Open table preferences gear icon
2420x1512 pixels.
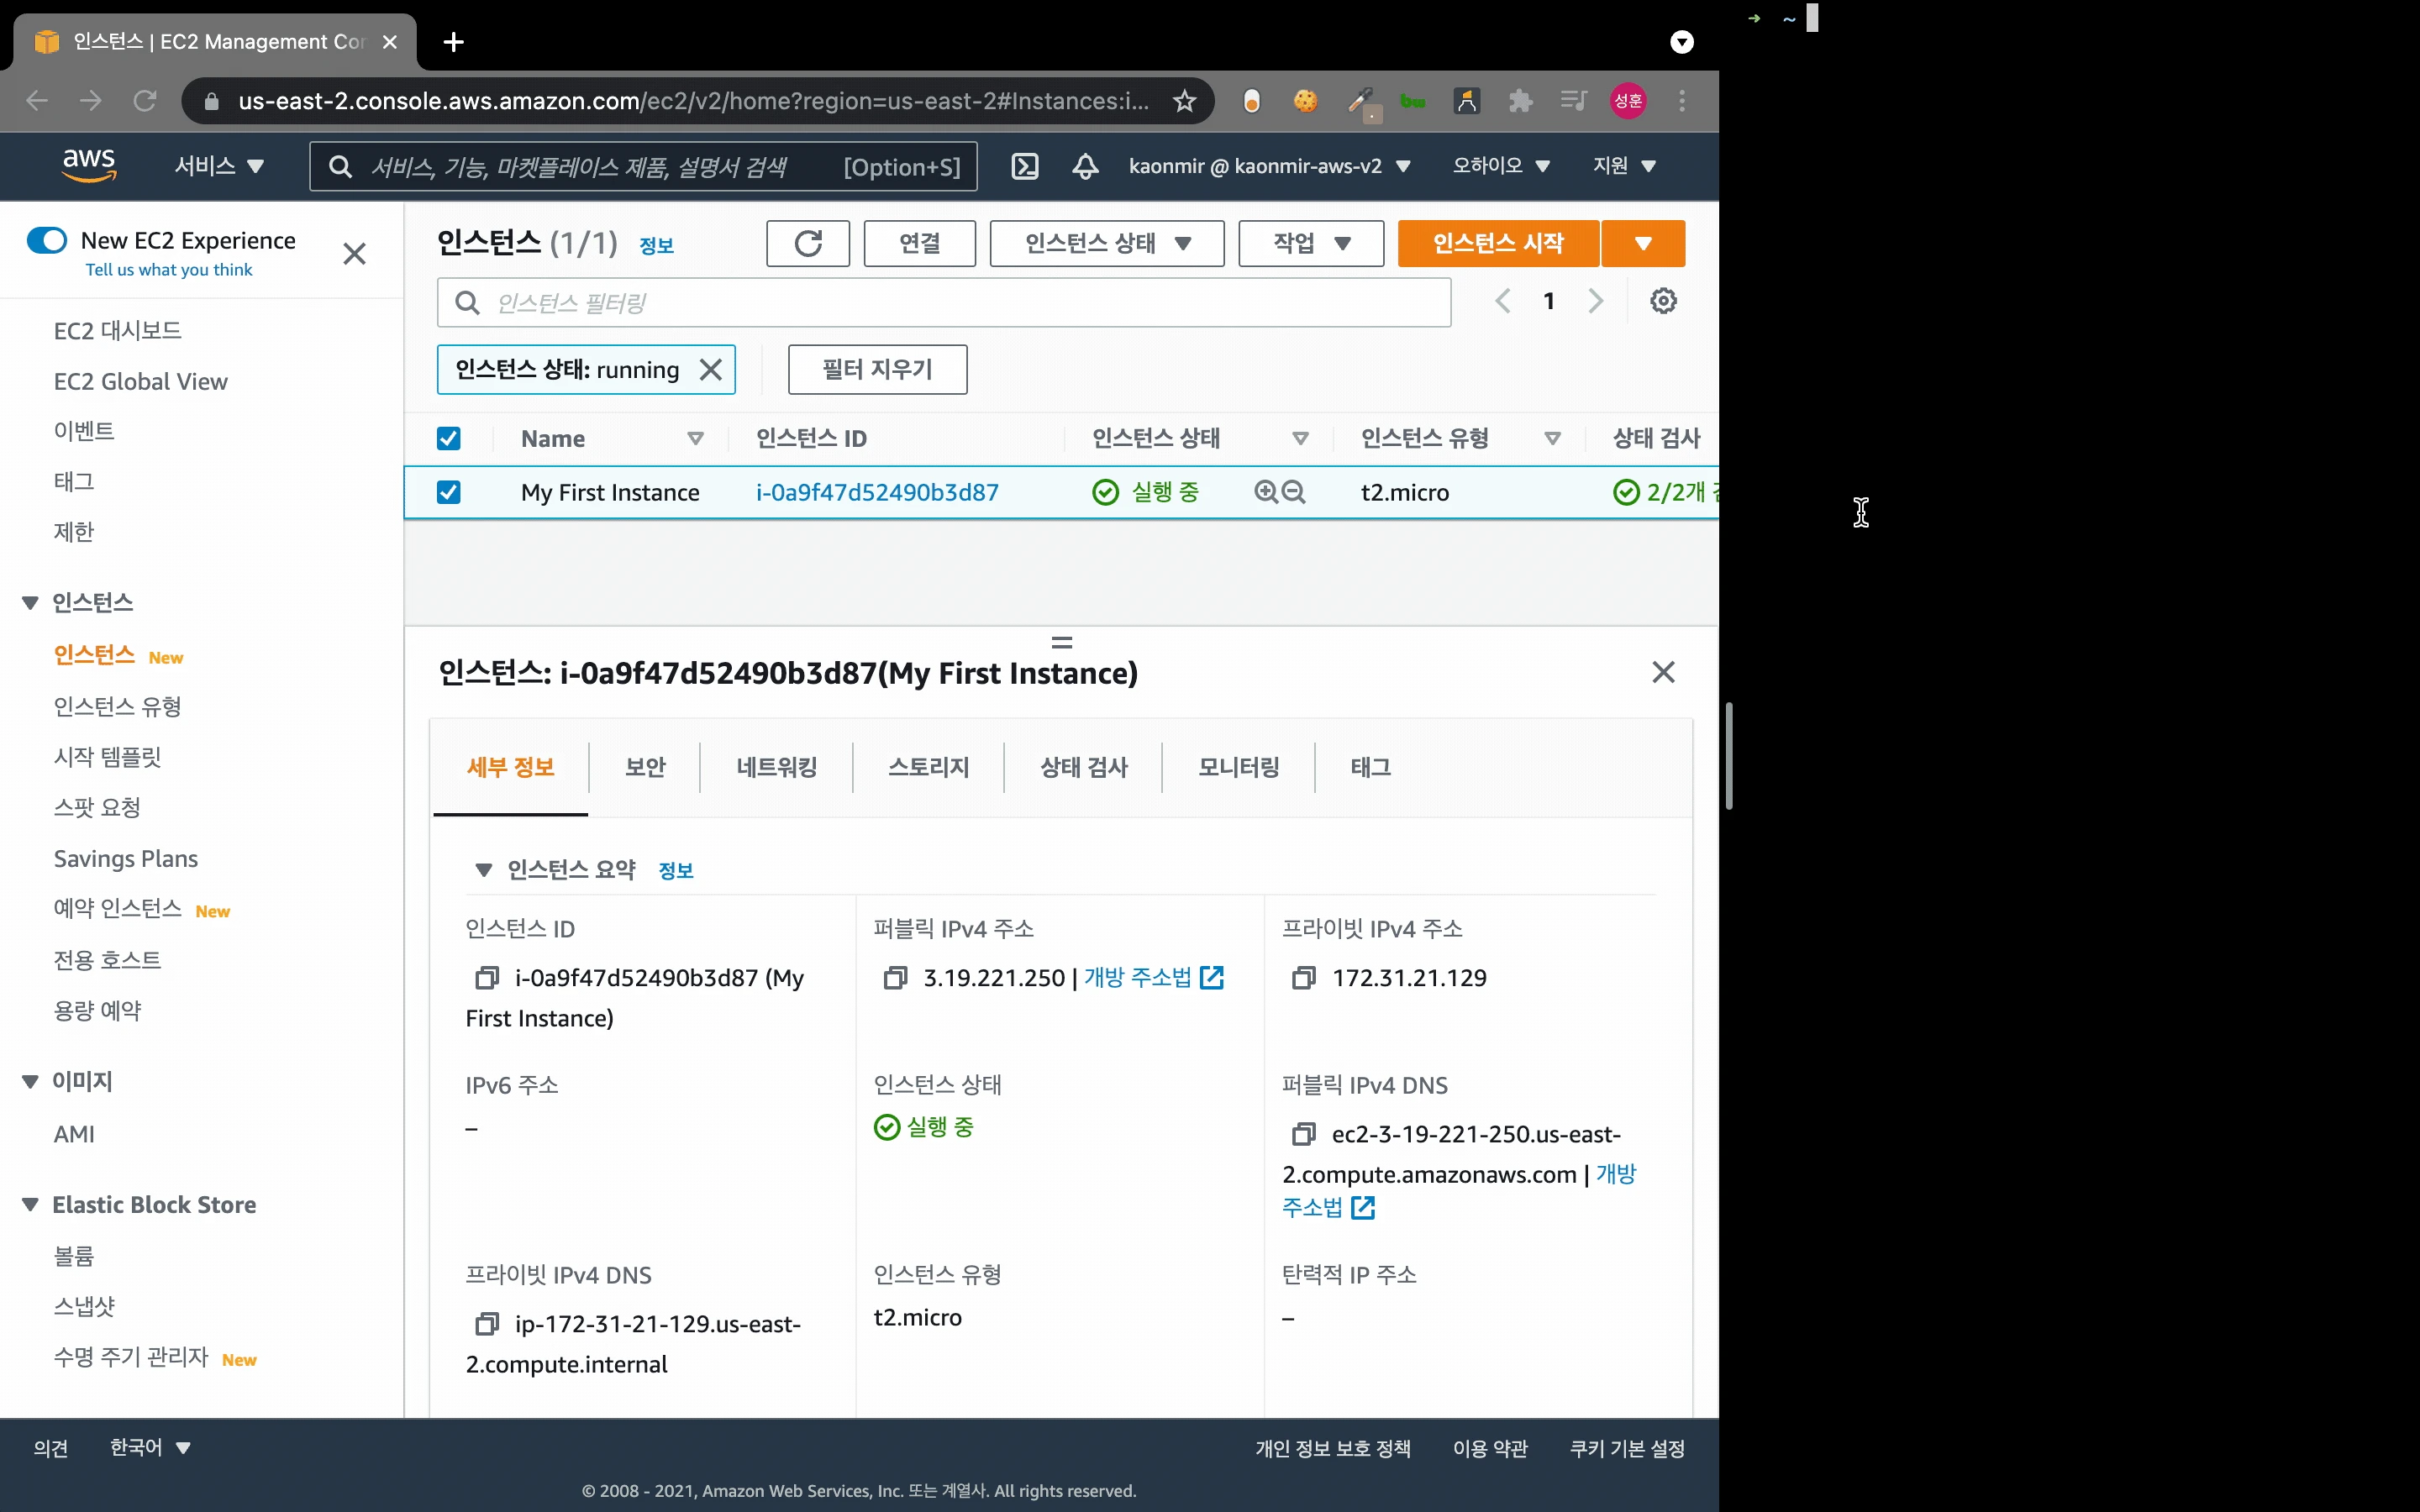pyautogui.click(x=1663, y=301)
